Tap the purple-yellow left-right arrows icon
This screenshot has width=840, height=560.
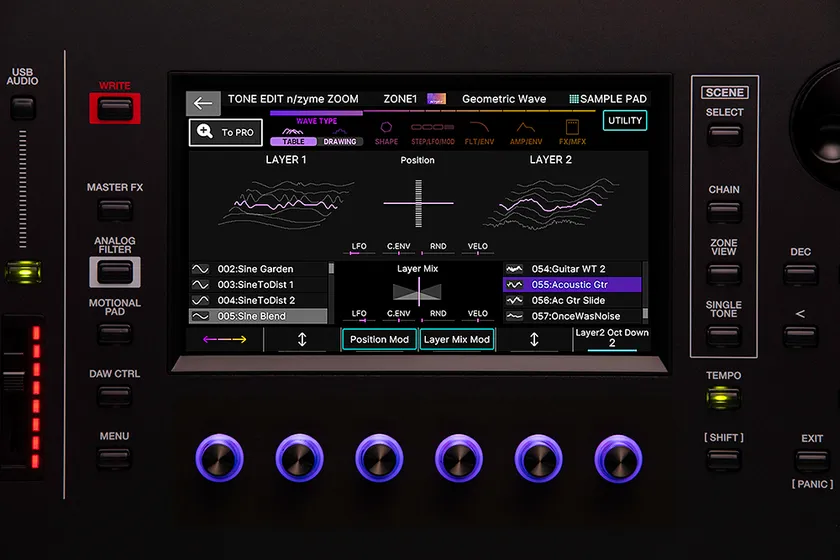click(x=224, y=339)
